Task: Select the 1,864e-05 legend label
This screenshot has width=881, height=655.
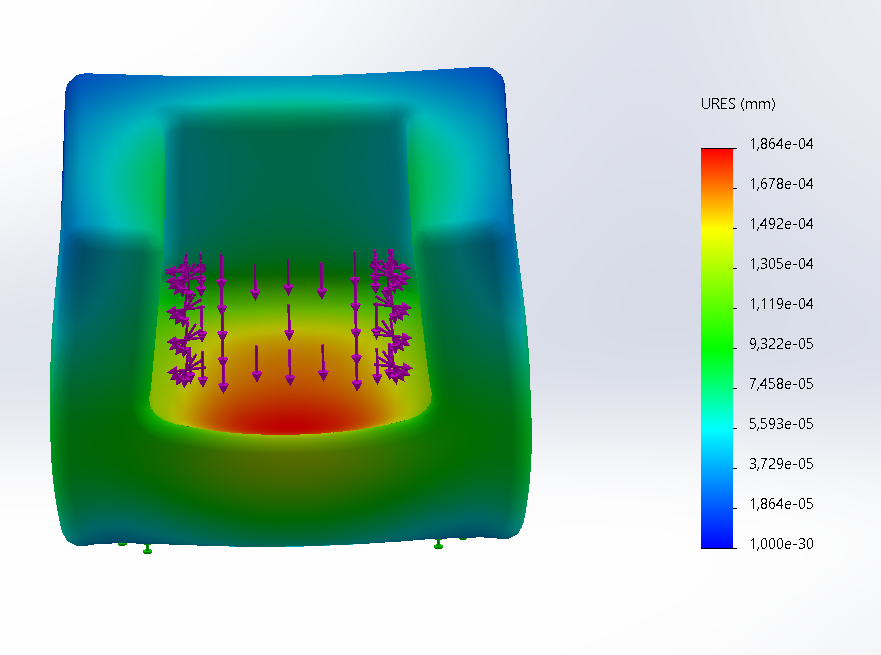Action: click(x=777, y=504)
